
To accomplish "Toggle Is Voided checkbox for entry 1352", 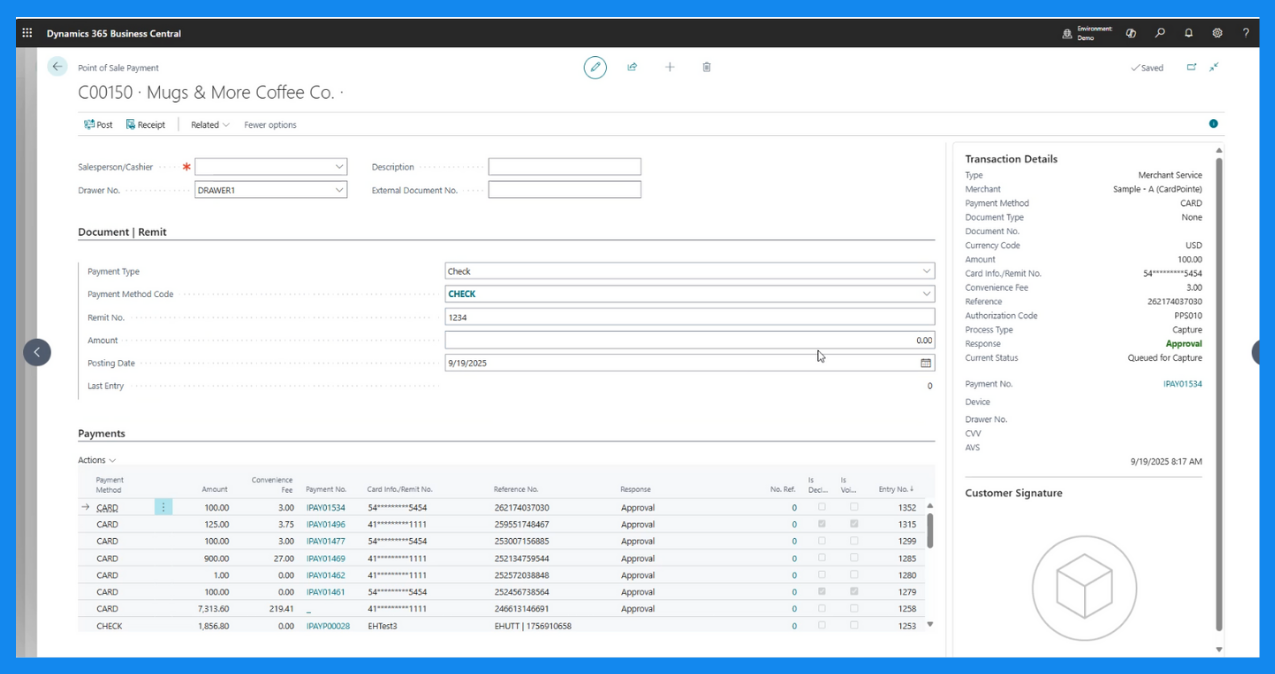I will (x=854, y=507).
